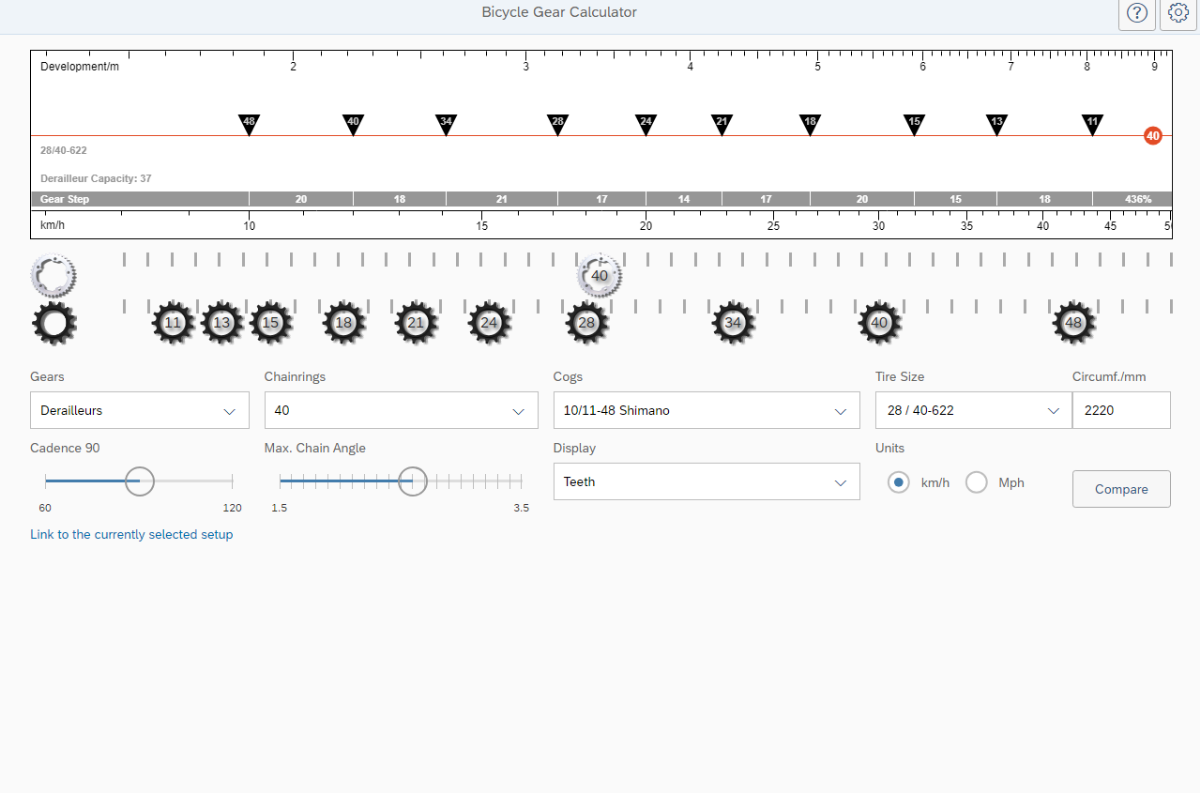Open the Gears Derailleurs dropdown
This screenshot has width=1200, height=793.
(139, 410)
